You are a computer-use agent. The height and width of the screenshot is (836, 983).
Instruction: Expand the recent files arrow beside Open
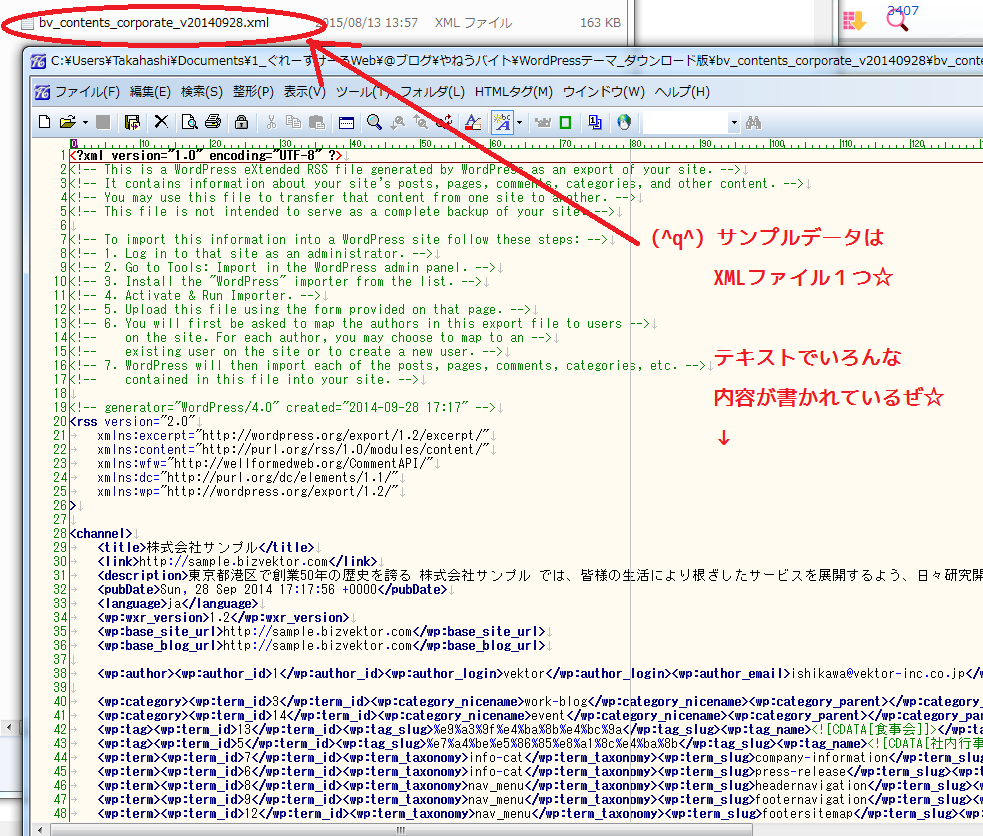(85, 122)
